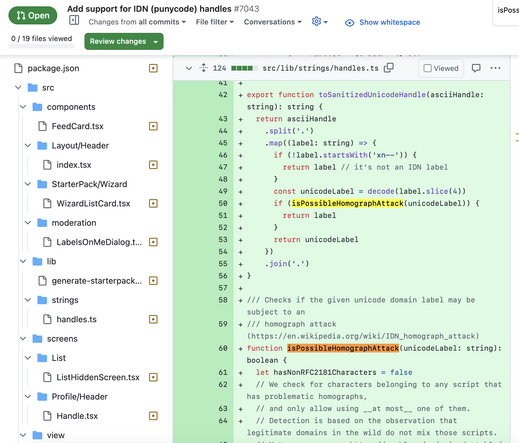Viewport: 519px width, 443px height.
Task: Click modified marker next to generate-starterpack
Action: pyautogui.click(x=153, y=281)
